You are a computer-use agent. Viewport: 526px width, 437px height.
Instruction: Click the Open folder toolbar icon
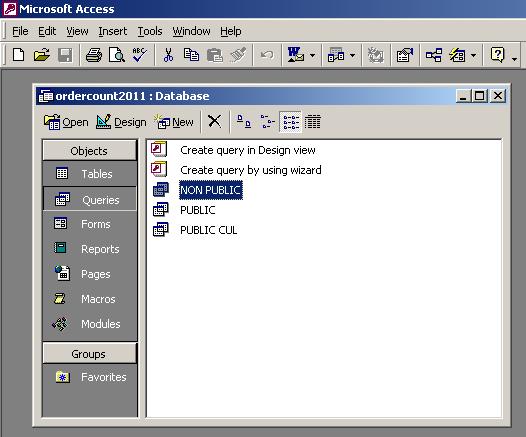point(42,55)
